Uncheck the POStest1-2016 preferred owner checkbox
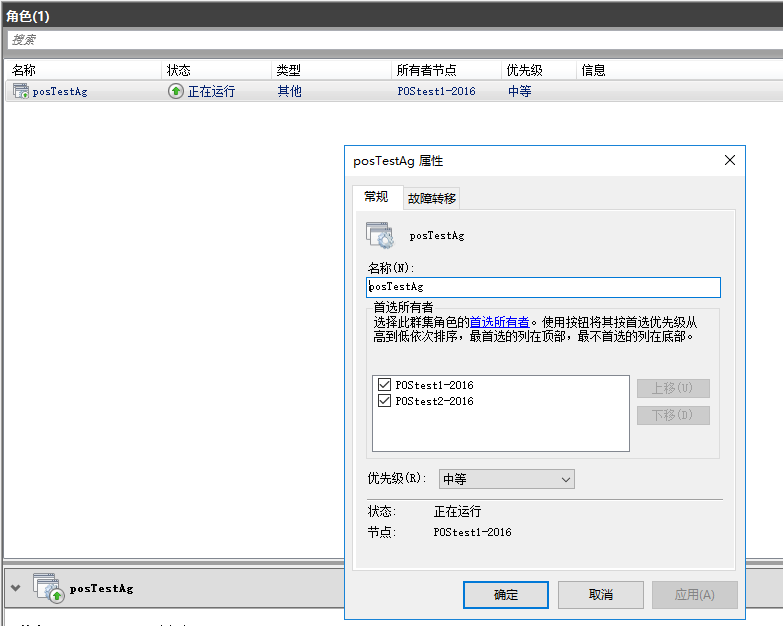Screen dimensions: 783x626 click(384, 384)
